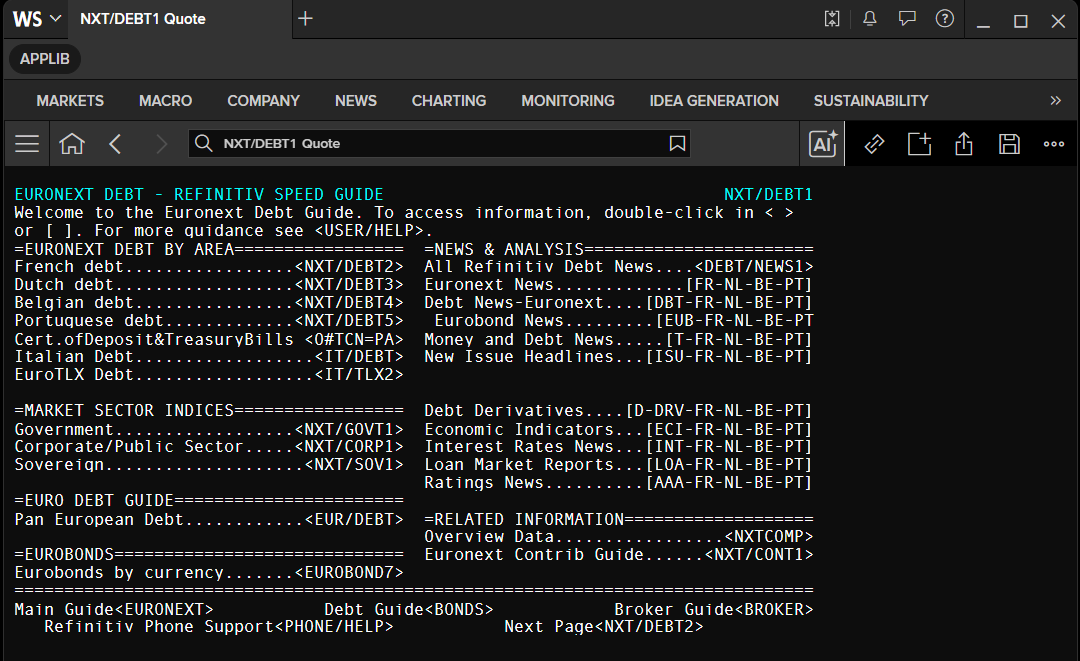The width and height of the screenshot is (1080, 661).
Task: Open Sovereign link <NXT/SOV1>
Action: (x=354, y=464)
